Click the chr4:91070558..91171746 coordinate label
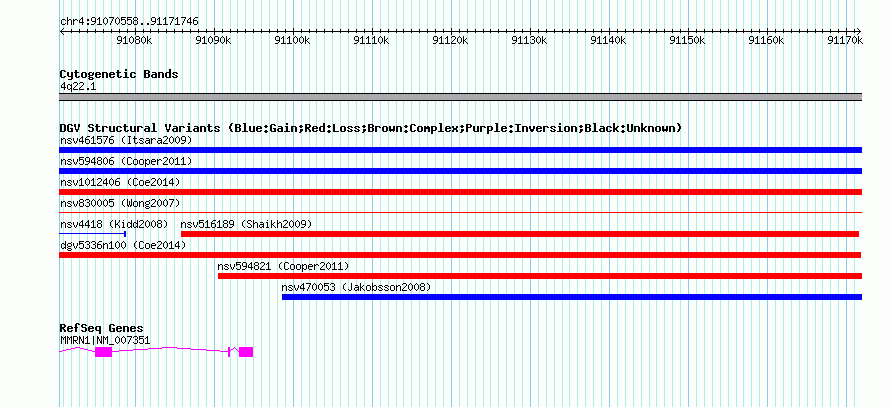Image resolution: width=890 pixels, height=407 pixels. tap(129, 22)
